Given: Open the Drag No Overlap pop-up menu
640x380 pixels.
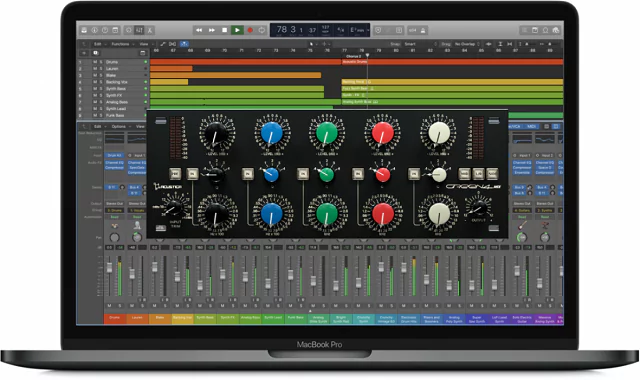Looking at the screenshot, I should click(x=467, y=44).
